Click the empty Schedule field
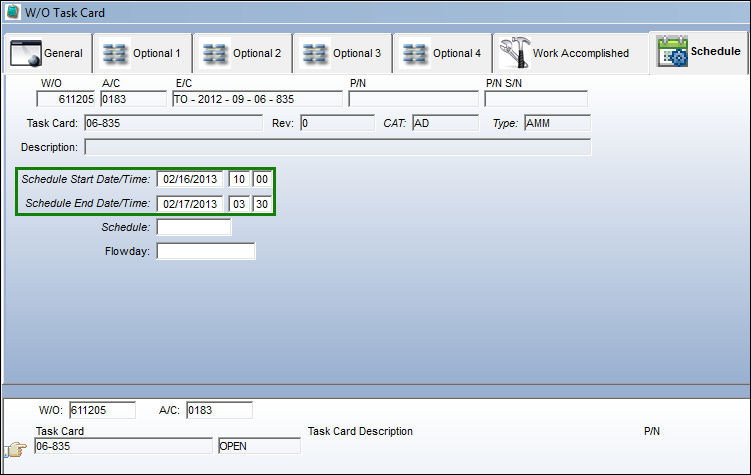 194,227
